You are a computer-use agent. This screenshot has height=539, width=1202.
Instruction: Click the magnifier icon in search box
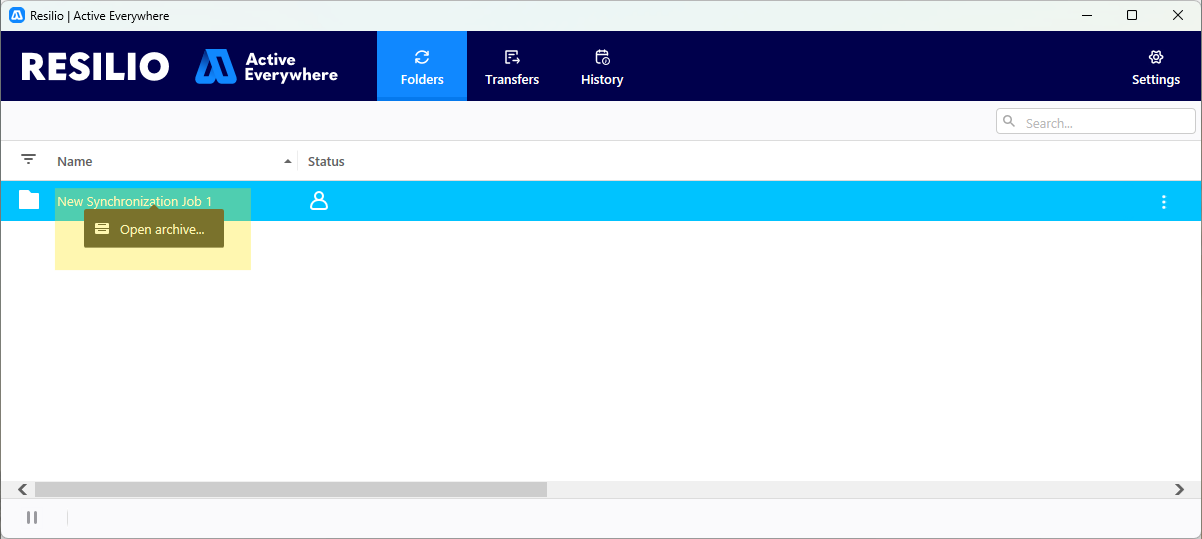1009,122
